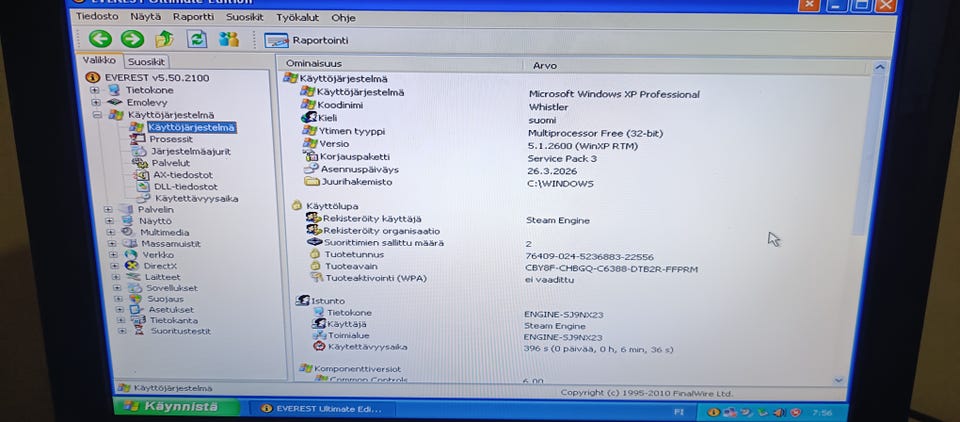960x422 pixels.
Task: Click scrollbar up arrow in details pane
Action: (880, 68)
